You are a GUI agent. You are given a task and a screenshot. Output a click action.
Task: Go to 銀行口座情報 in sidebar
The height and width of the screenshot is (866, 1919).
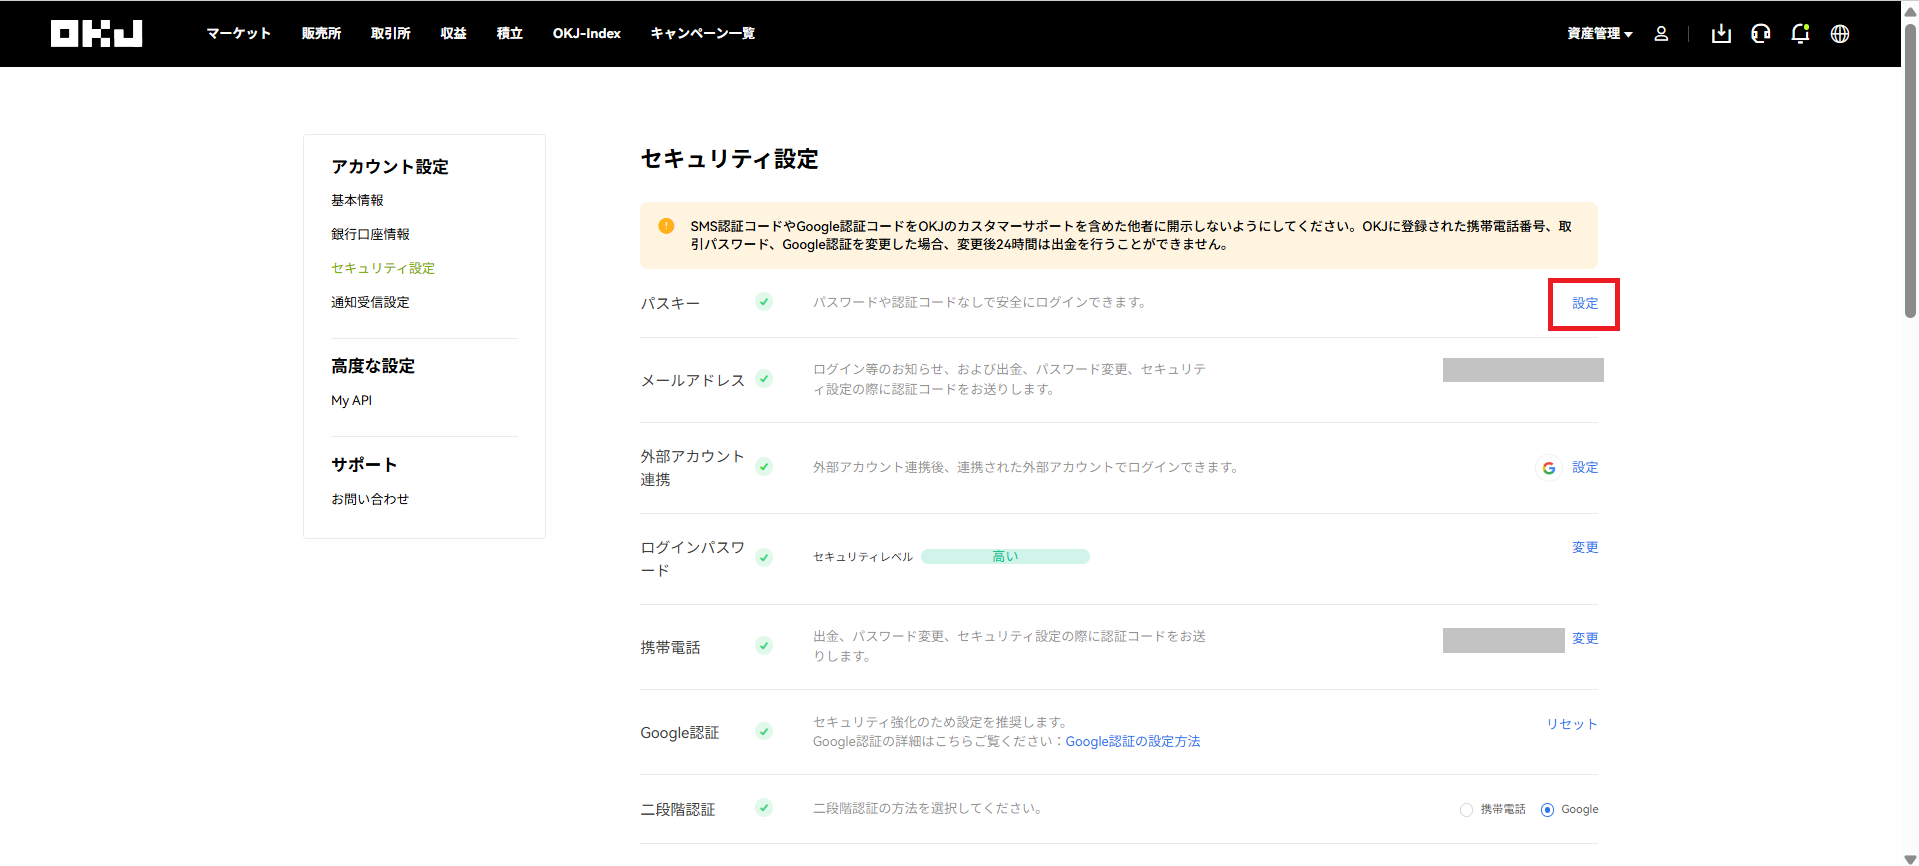coord(370,235)
